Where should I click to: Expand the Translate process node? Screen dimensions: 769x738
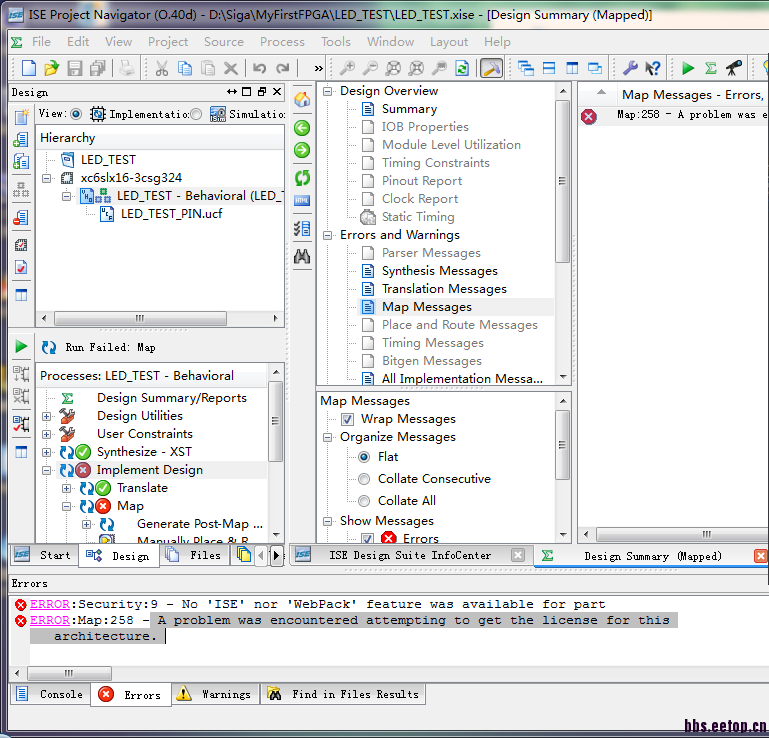[67, 488]
